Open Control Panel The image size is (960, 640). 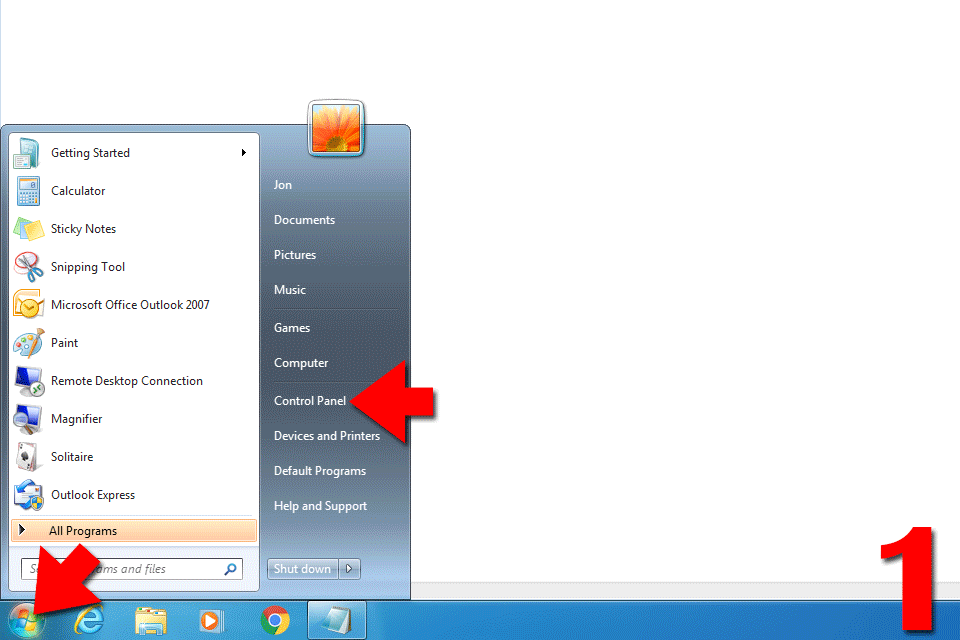309,401
